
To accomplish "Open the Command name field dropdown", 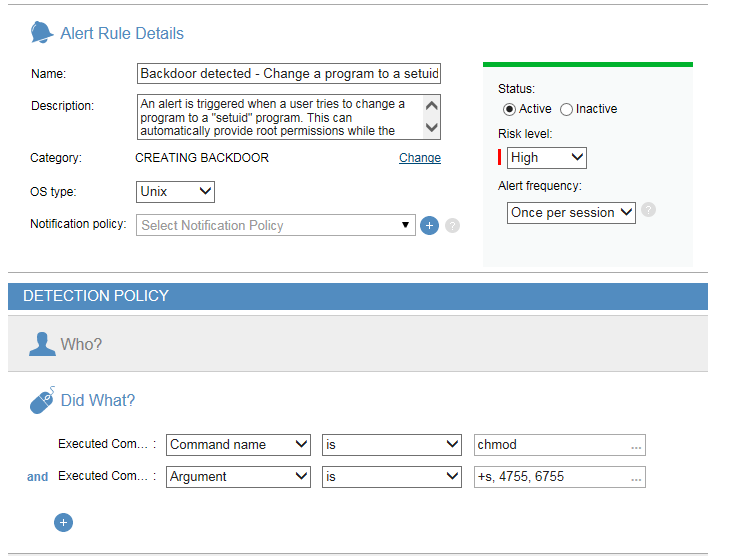I will tap(239, 445).
